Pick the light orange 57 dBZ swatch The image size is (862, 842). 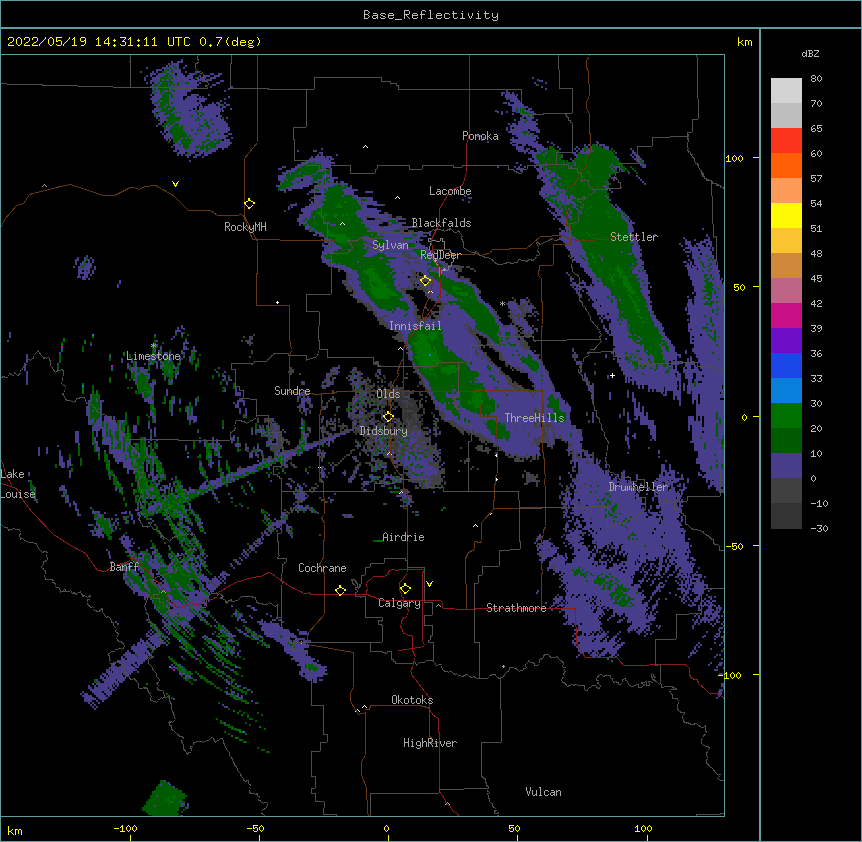coord(786,191)
